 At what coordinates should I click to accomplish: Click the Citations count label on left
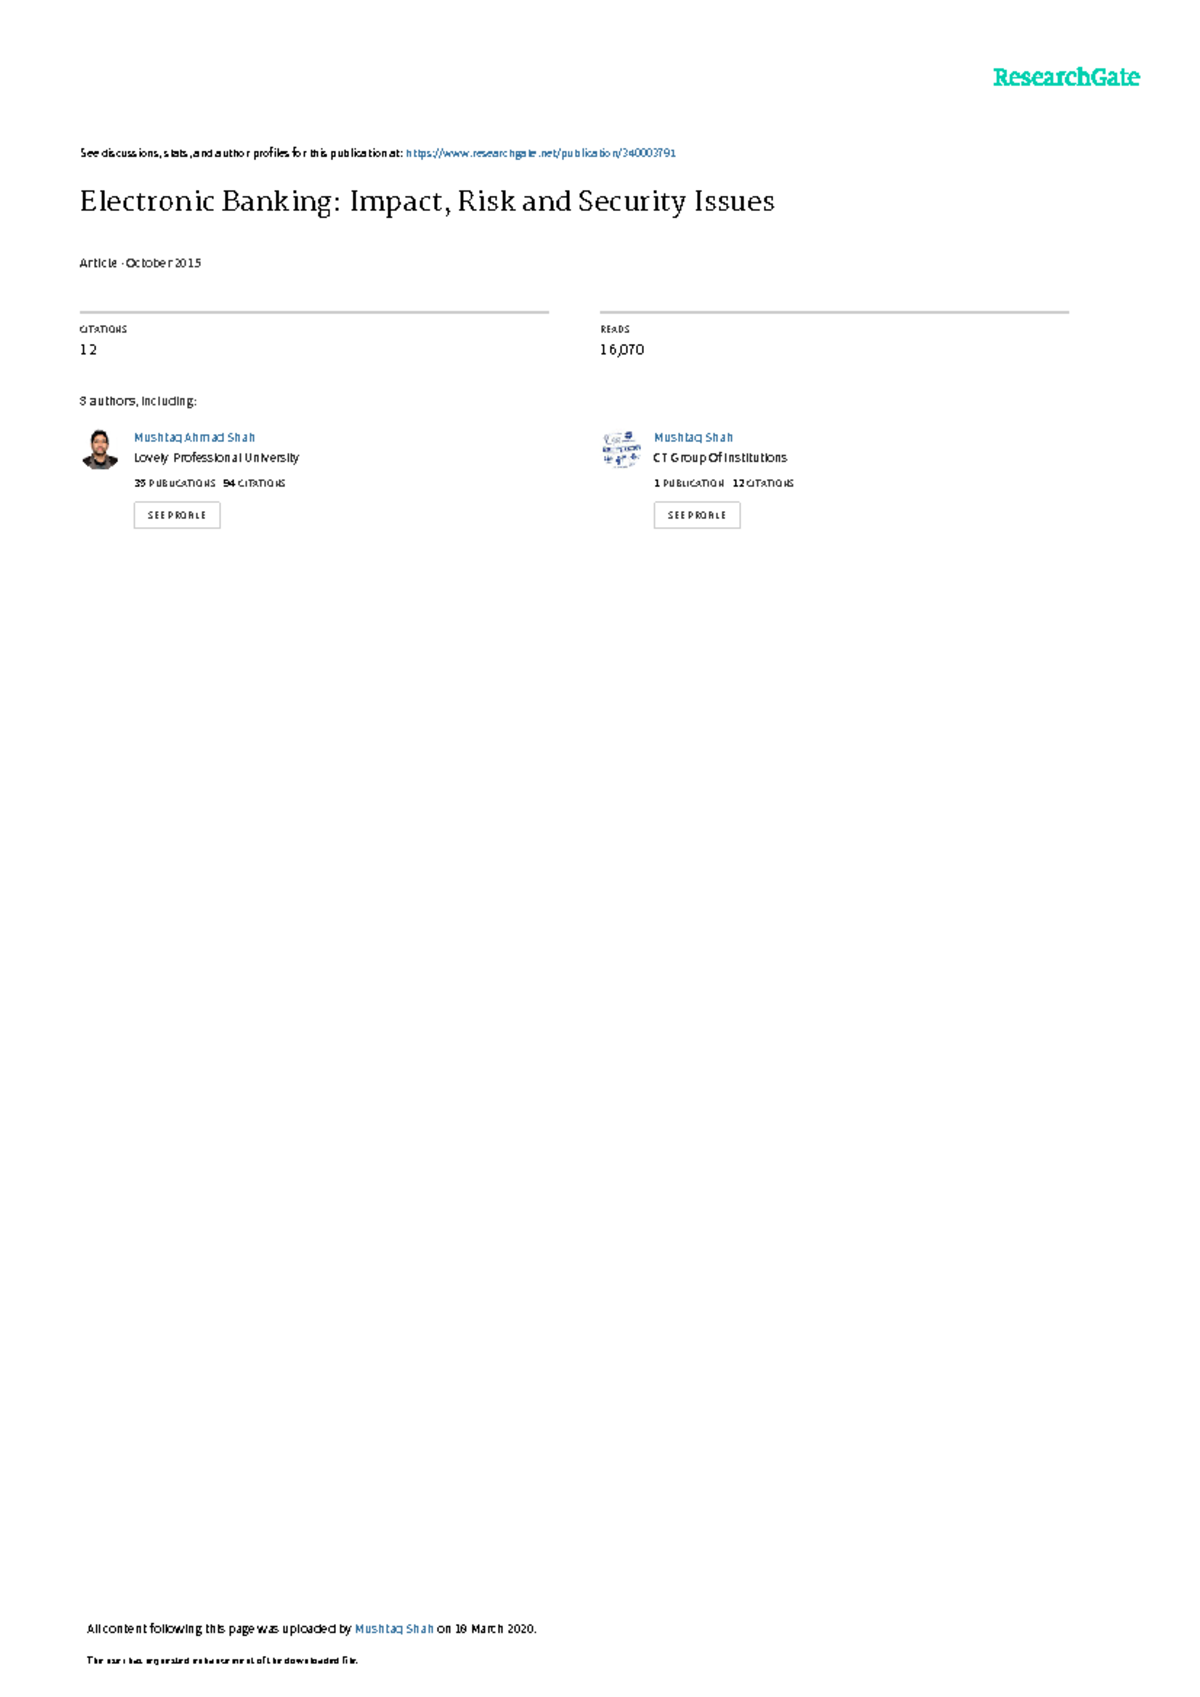[103, 329]
